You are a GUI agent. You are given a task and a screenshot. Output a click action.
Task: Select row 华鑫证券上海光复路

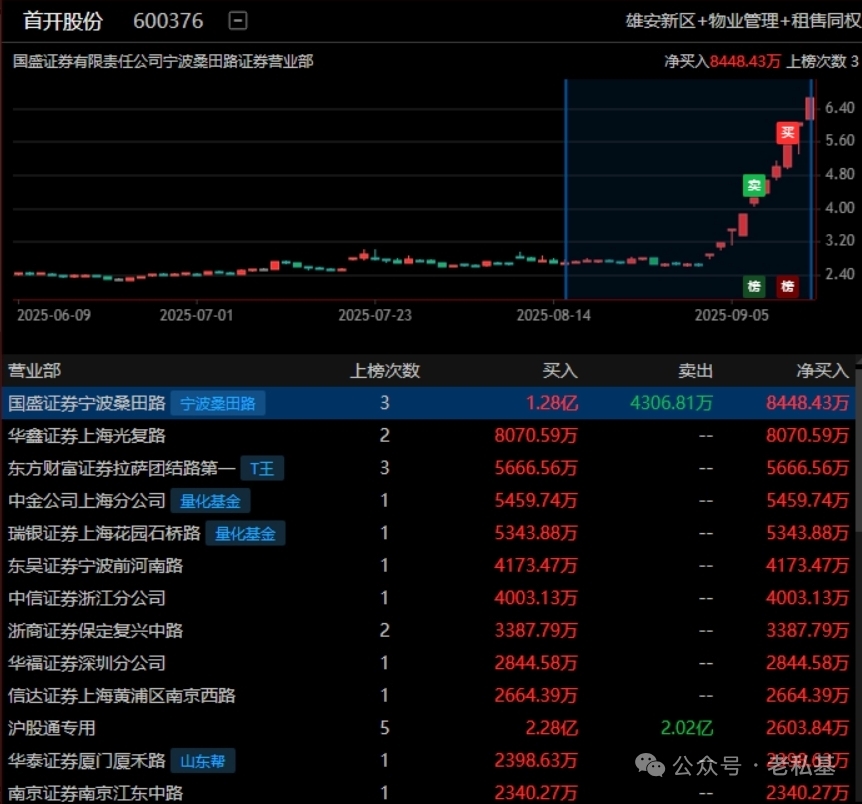429,436
